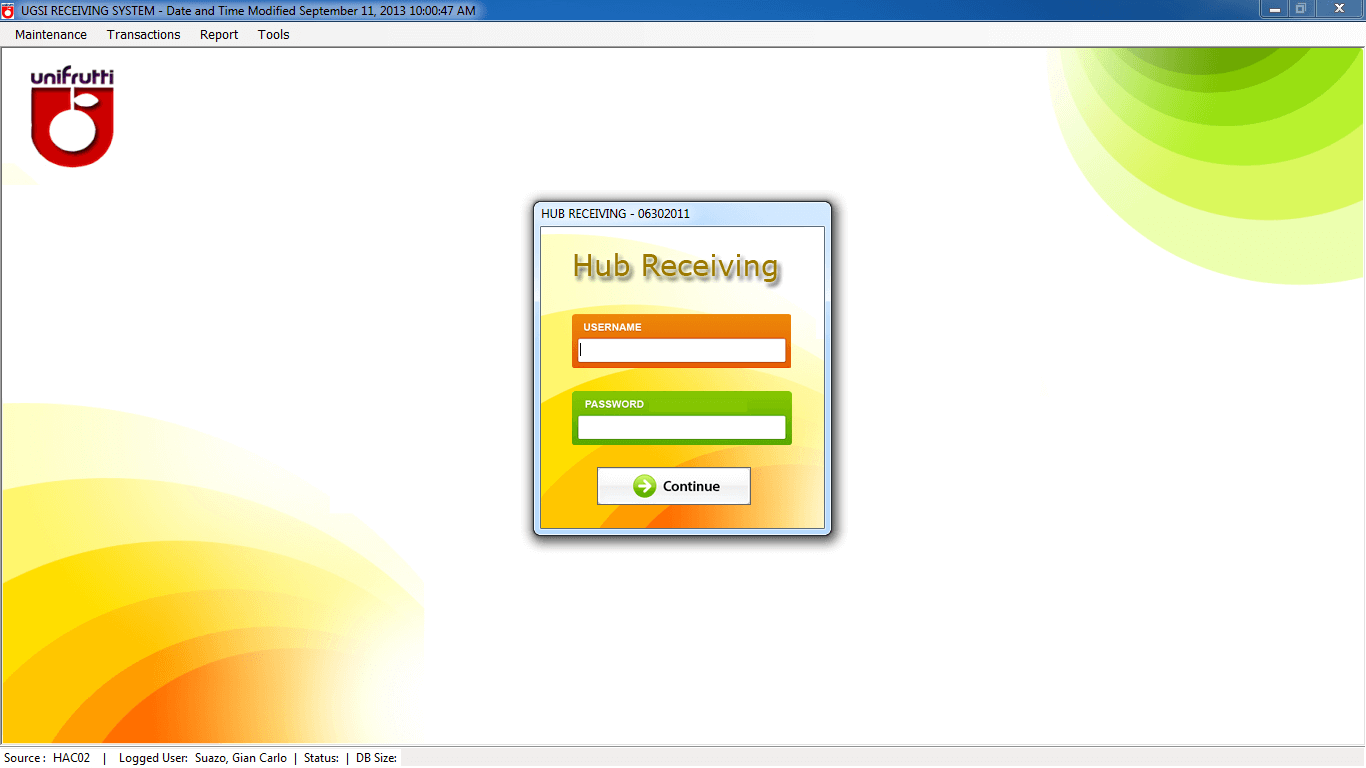1366x768 pixels.
Task: Click the Hub Receiving heading text
Action: [x=676, y=266]
